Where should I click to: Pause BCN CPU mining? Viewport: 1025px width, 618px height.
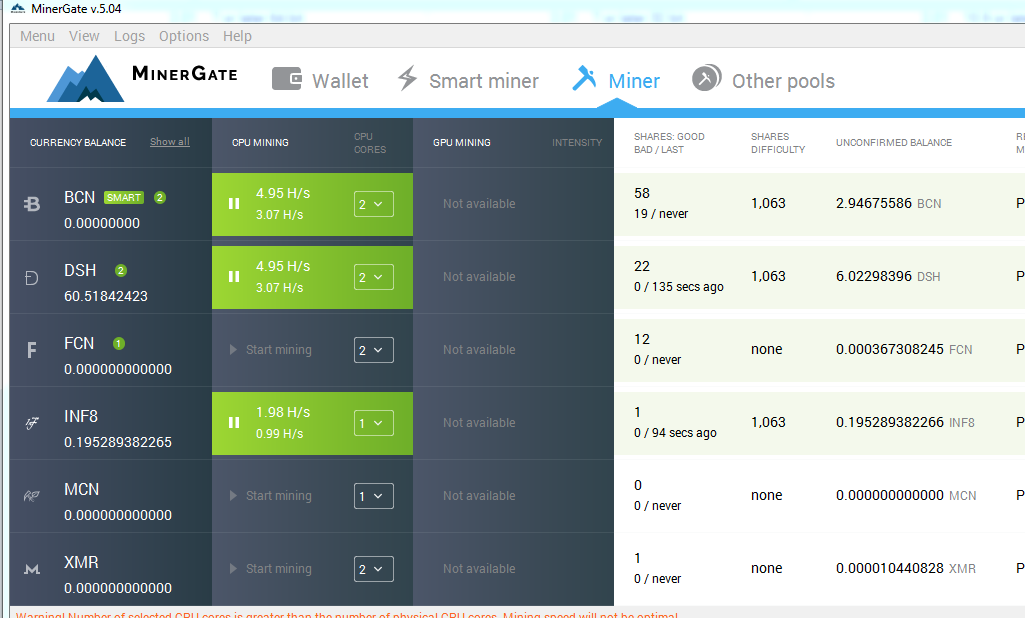(234, 204)
